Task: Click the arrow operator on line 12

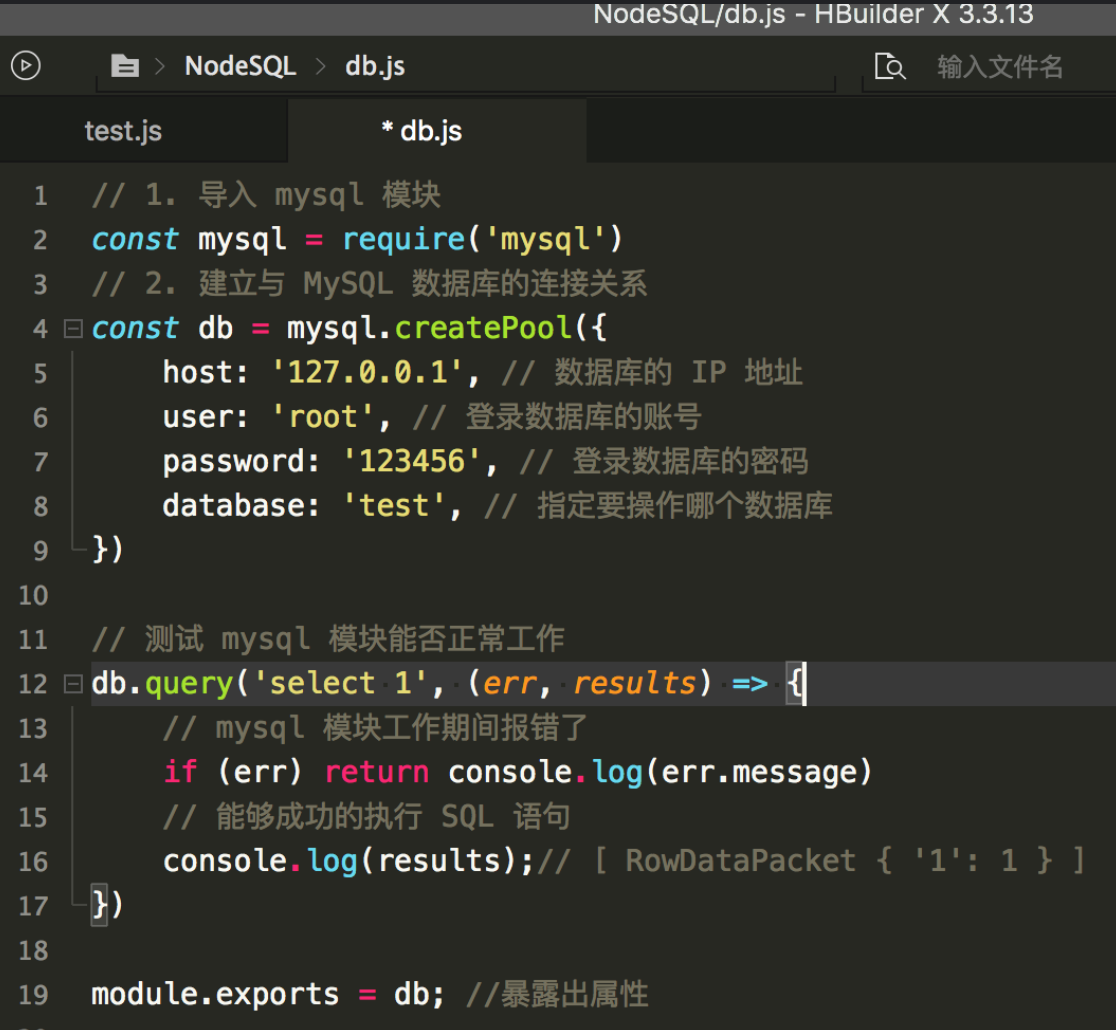Action: (749, 684)
